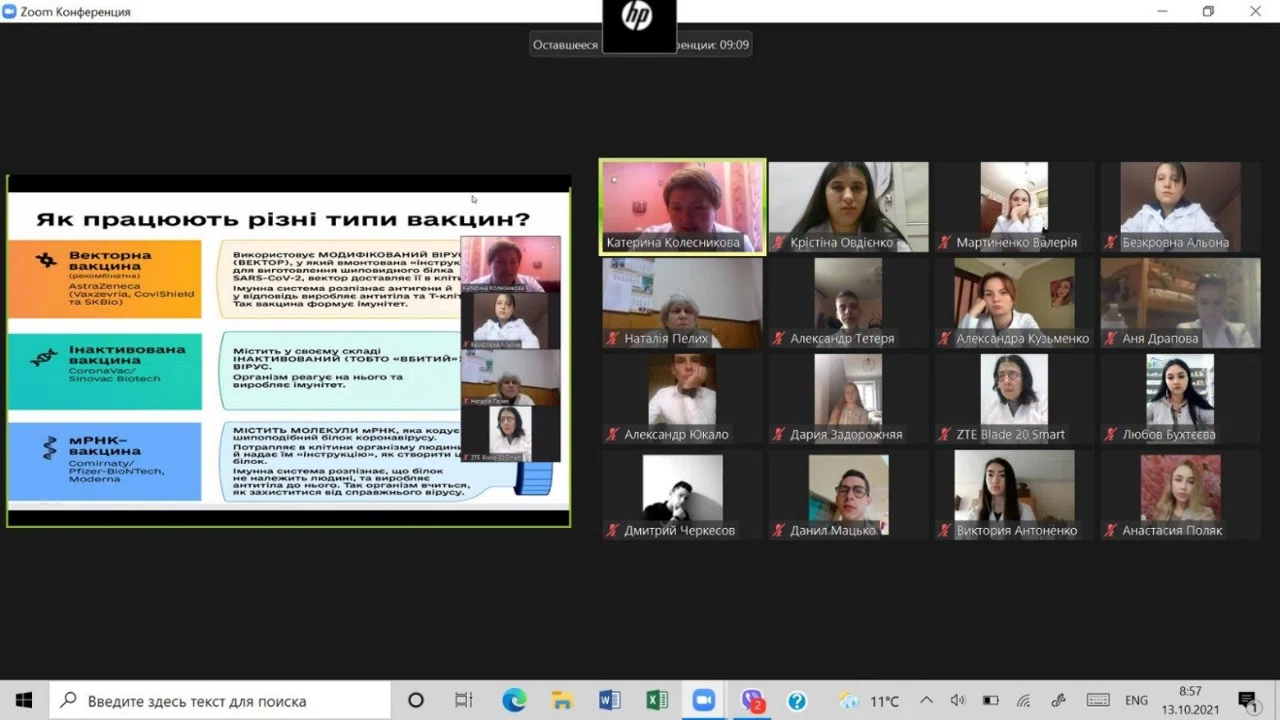Open the clock showing 8:57 13.10.2021
Screen dimensions: 1280x720
(1190, 700)
